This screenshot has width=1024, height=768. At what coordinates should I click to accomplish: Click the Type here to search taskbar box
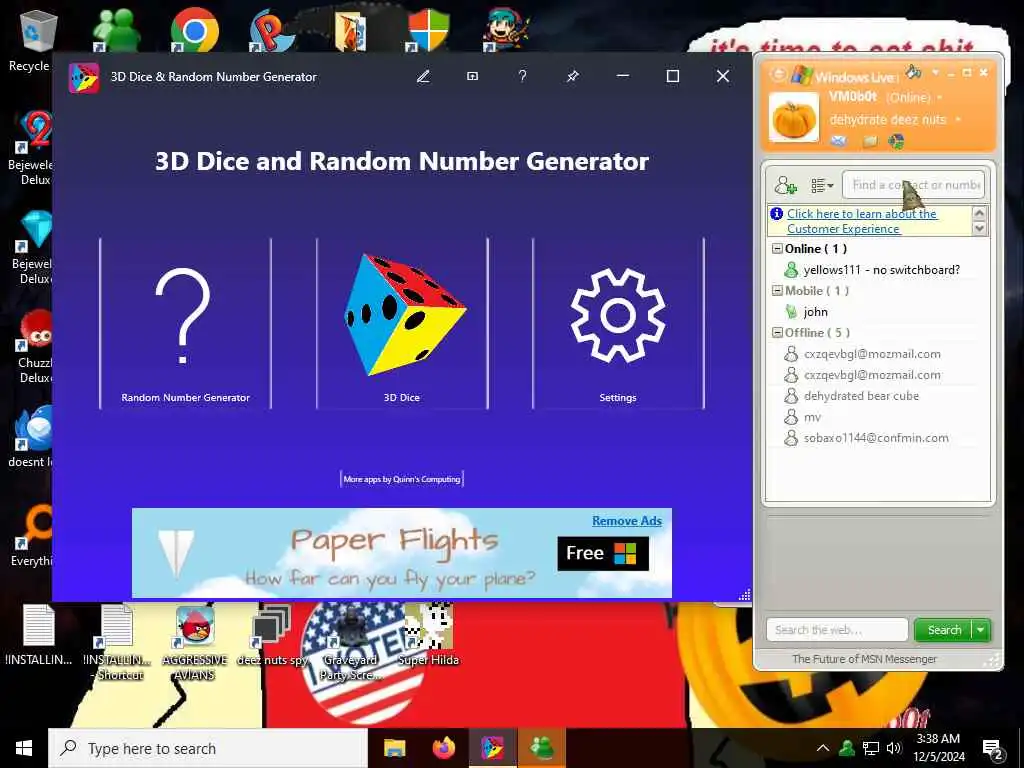pyautogui.click(x=208, y=748)
